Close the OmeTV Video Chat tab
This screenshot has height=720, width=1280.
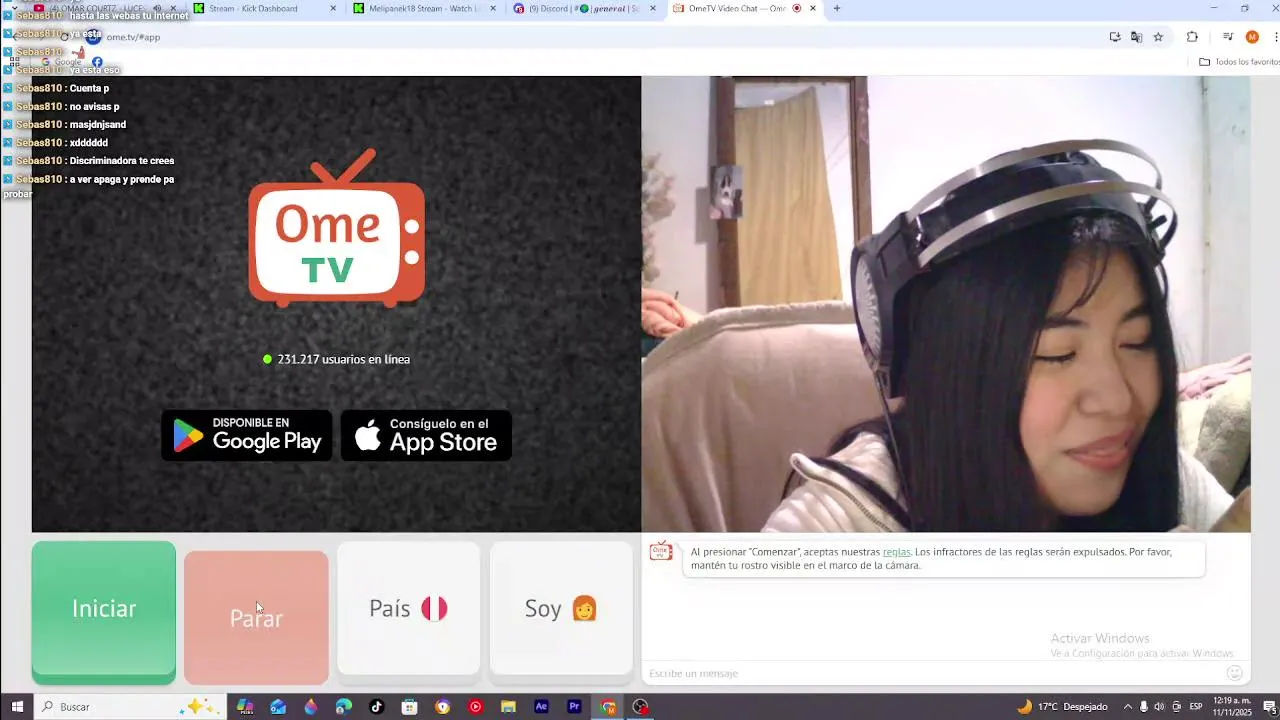813,9
